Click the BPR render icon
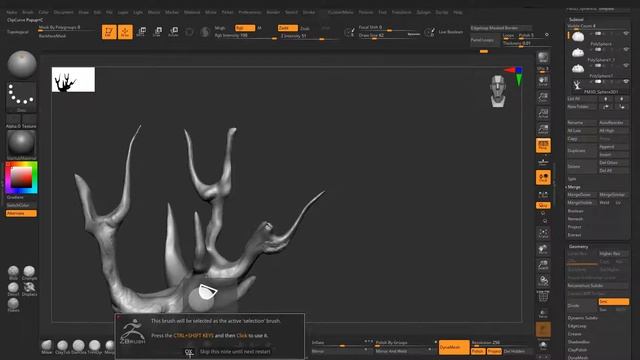The height and width of the screenshot is (360, 640). (543, 57)
